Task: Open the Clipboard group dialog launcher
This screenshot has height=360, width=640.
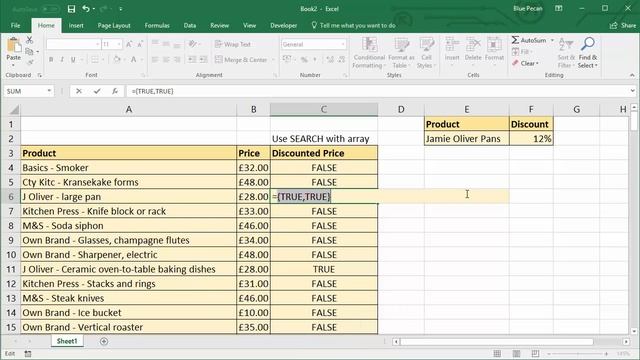Action: click(40, 75)
